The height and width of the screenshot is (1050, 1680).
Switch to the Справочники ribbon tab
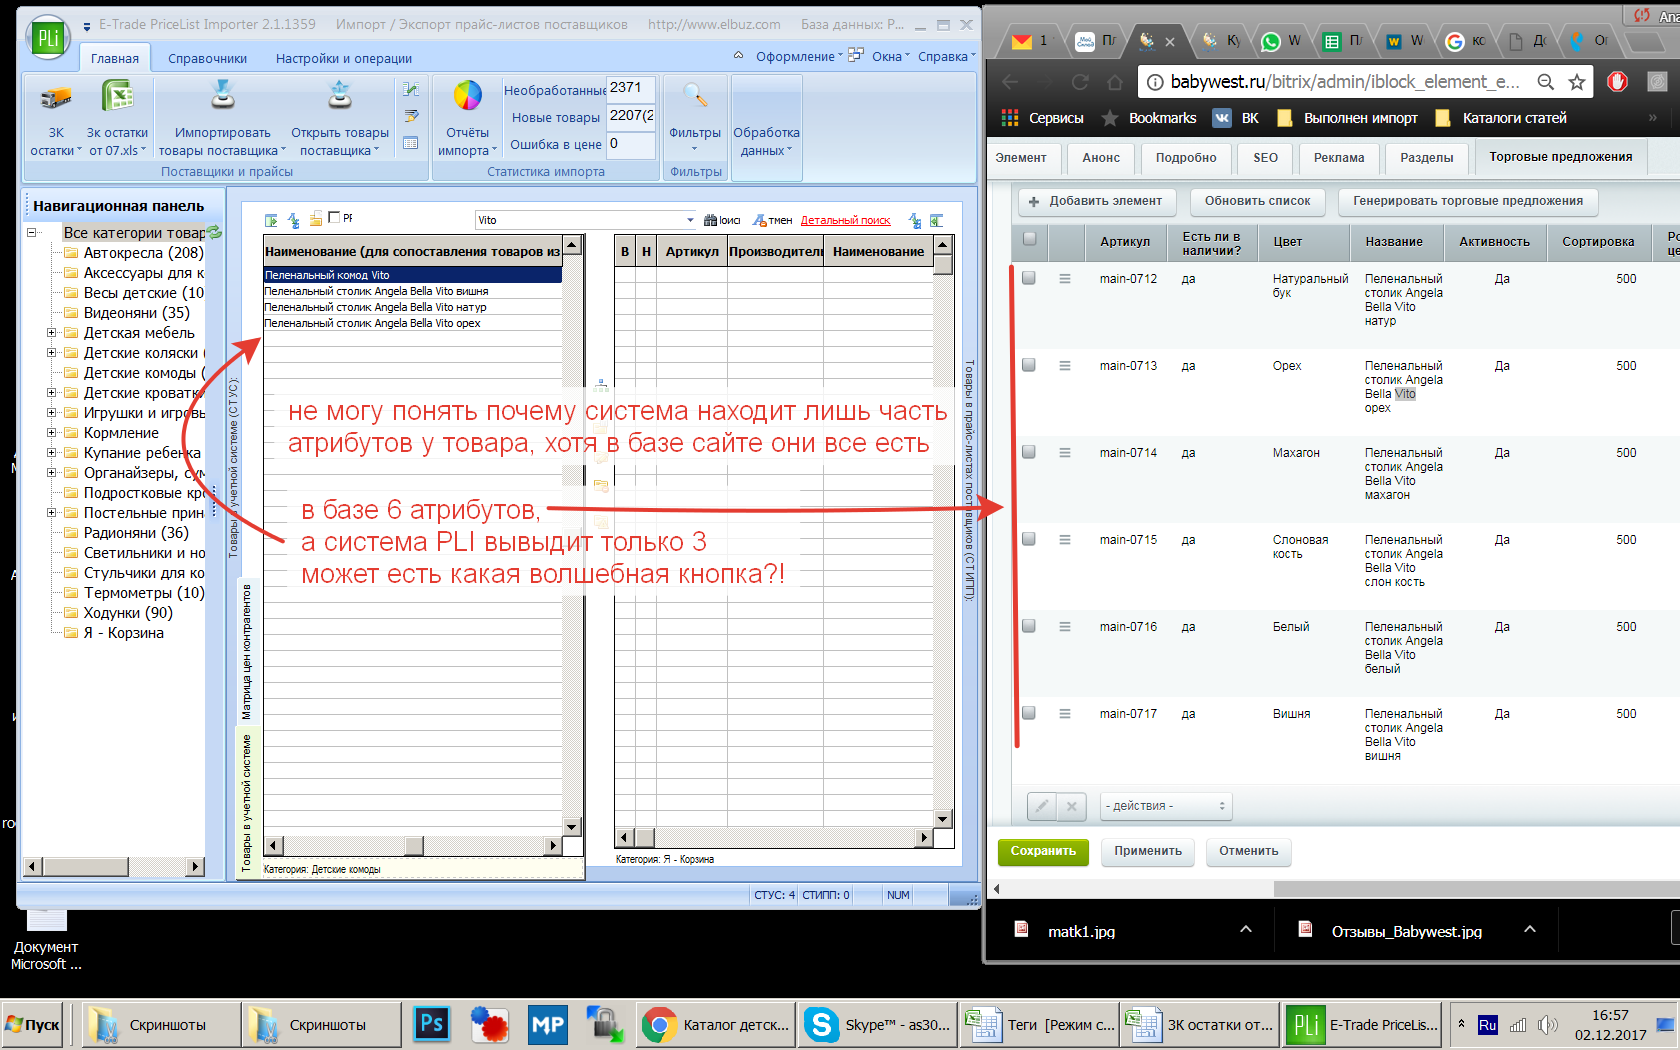207,58
